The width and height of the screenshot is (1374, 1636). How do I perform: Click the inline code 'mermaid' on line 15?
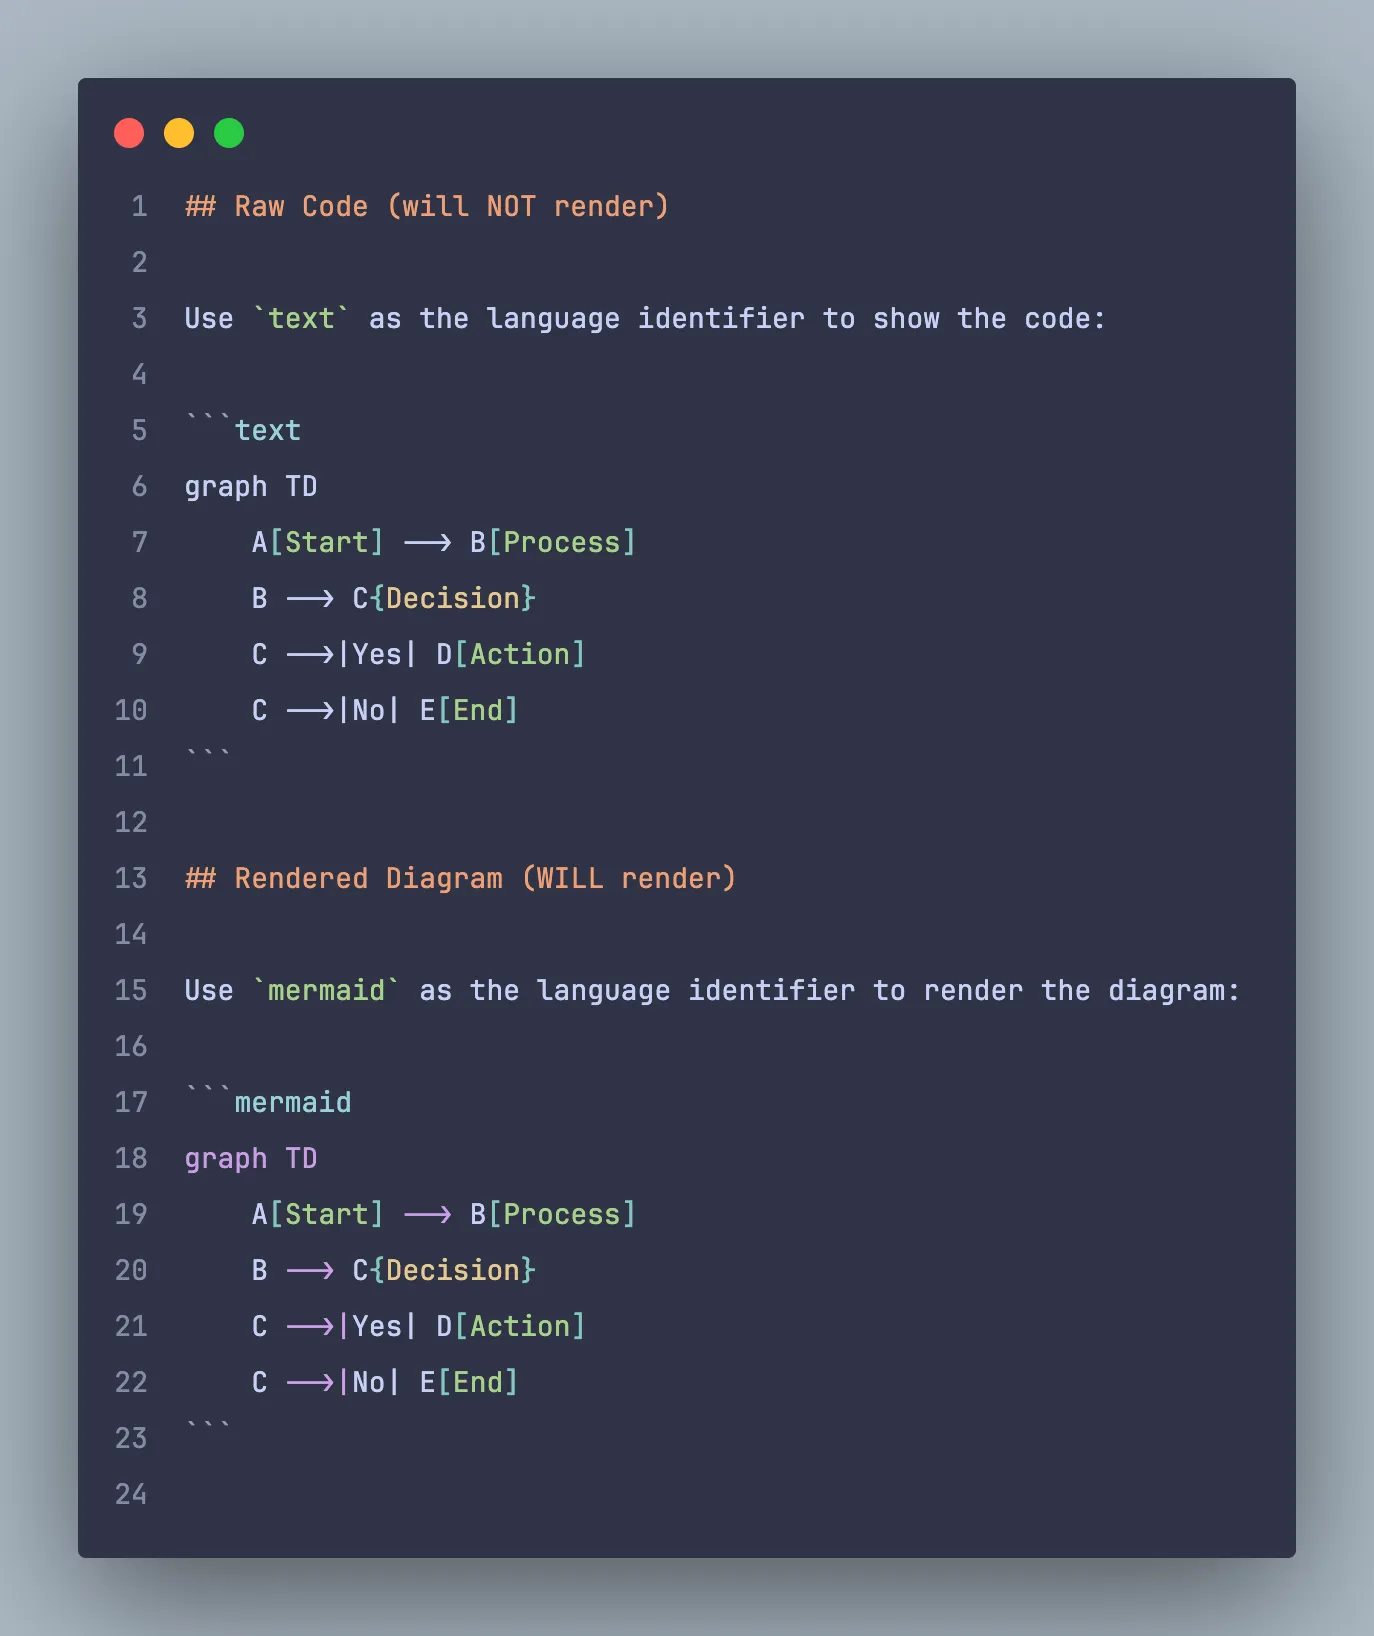325,990
